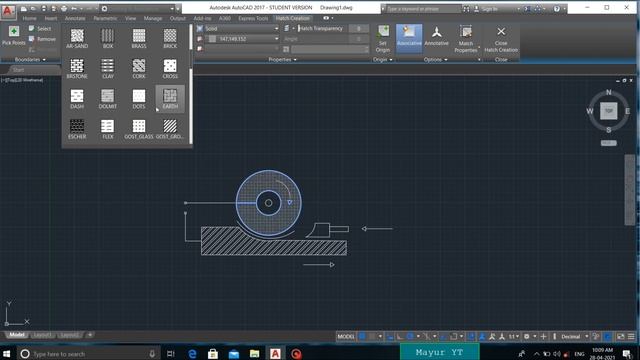The height and width of the screenshot is (360, 640).
Task: Open the Express Tools ribbon tab
Action: coord(253,18)
